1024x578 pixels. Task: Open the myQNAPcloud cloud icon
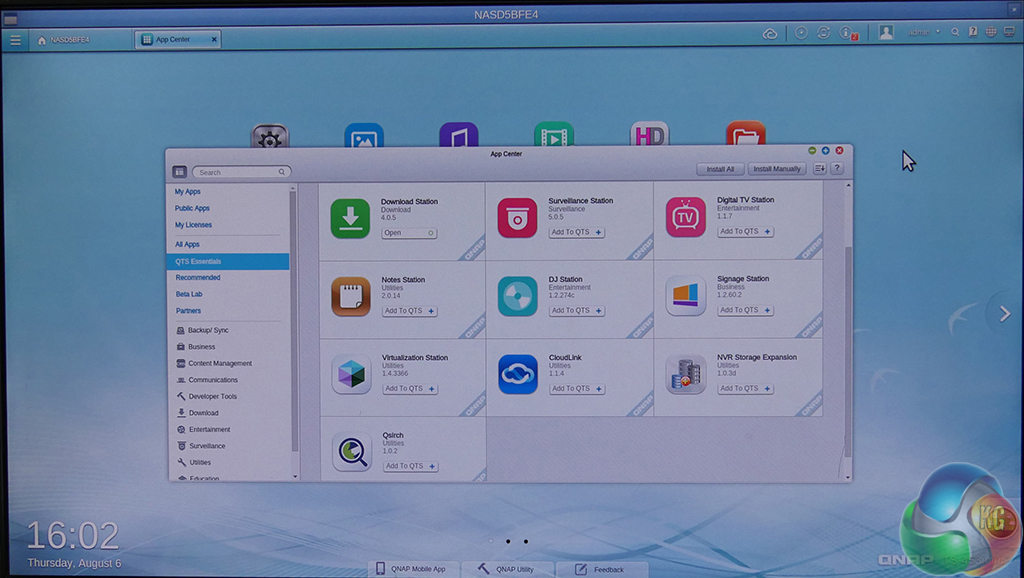pos(770,33)
